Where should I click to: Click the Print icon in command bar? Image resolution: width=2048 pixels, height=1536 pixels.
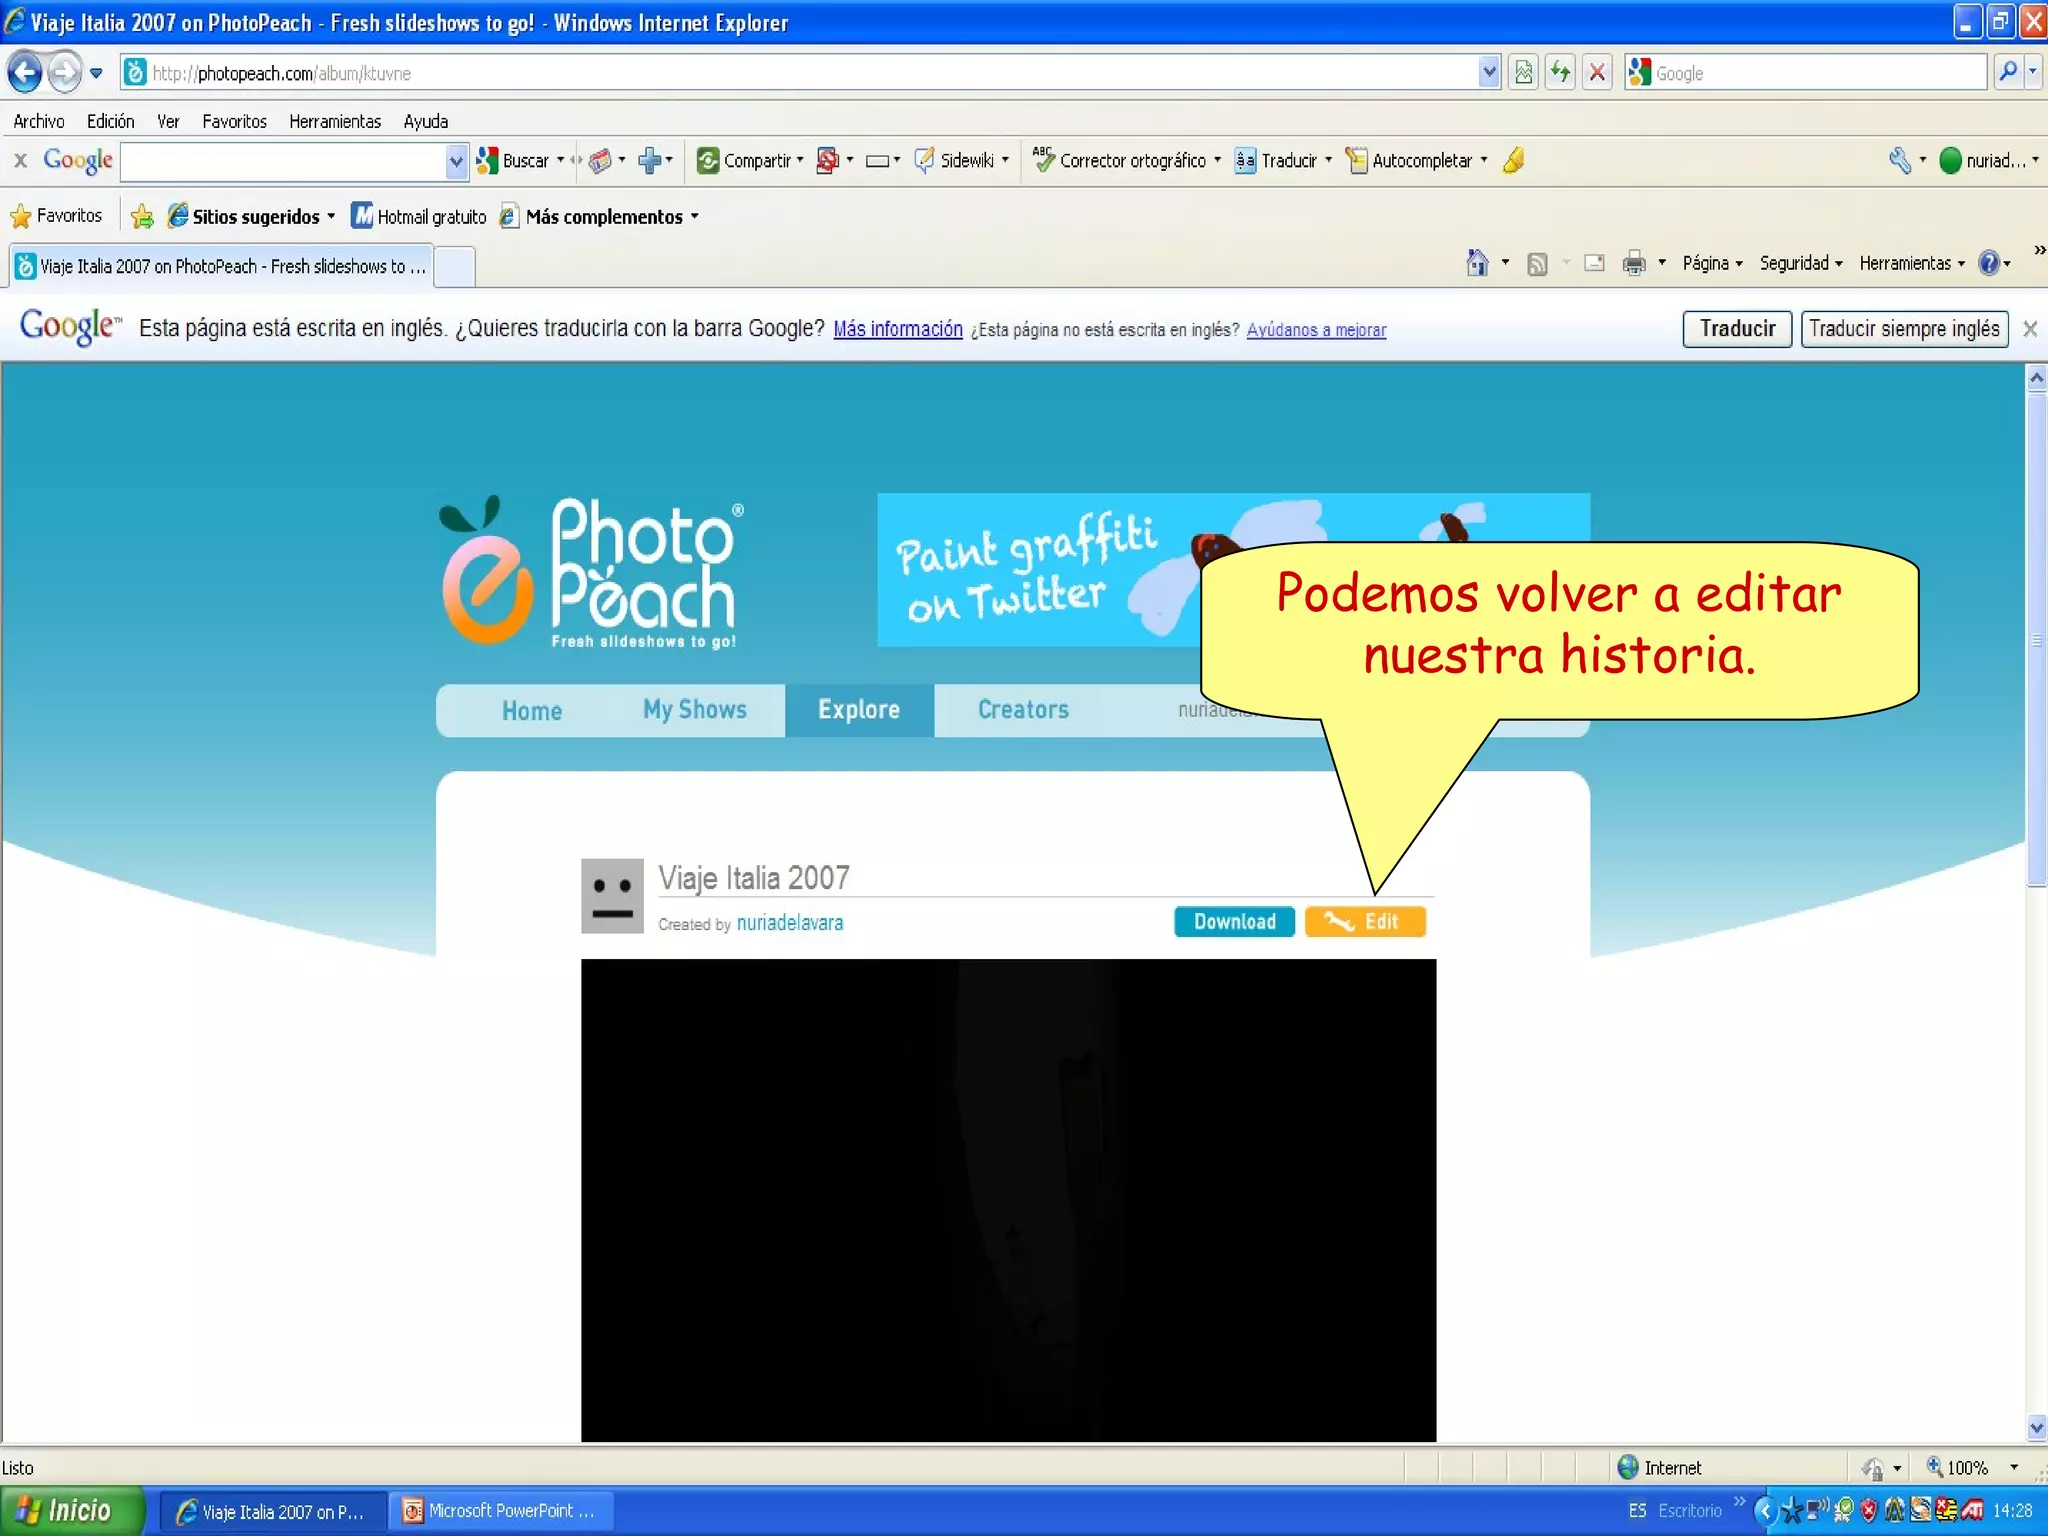(x=1633, y=263)
